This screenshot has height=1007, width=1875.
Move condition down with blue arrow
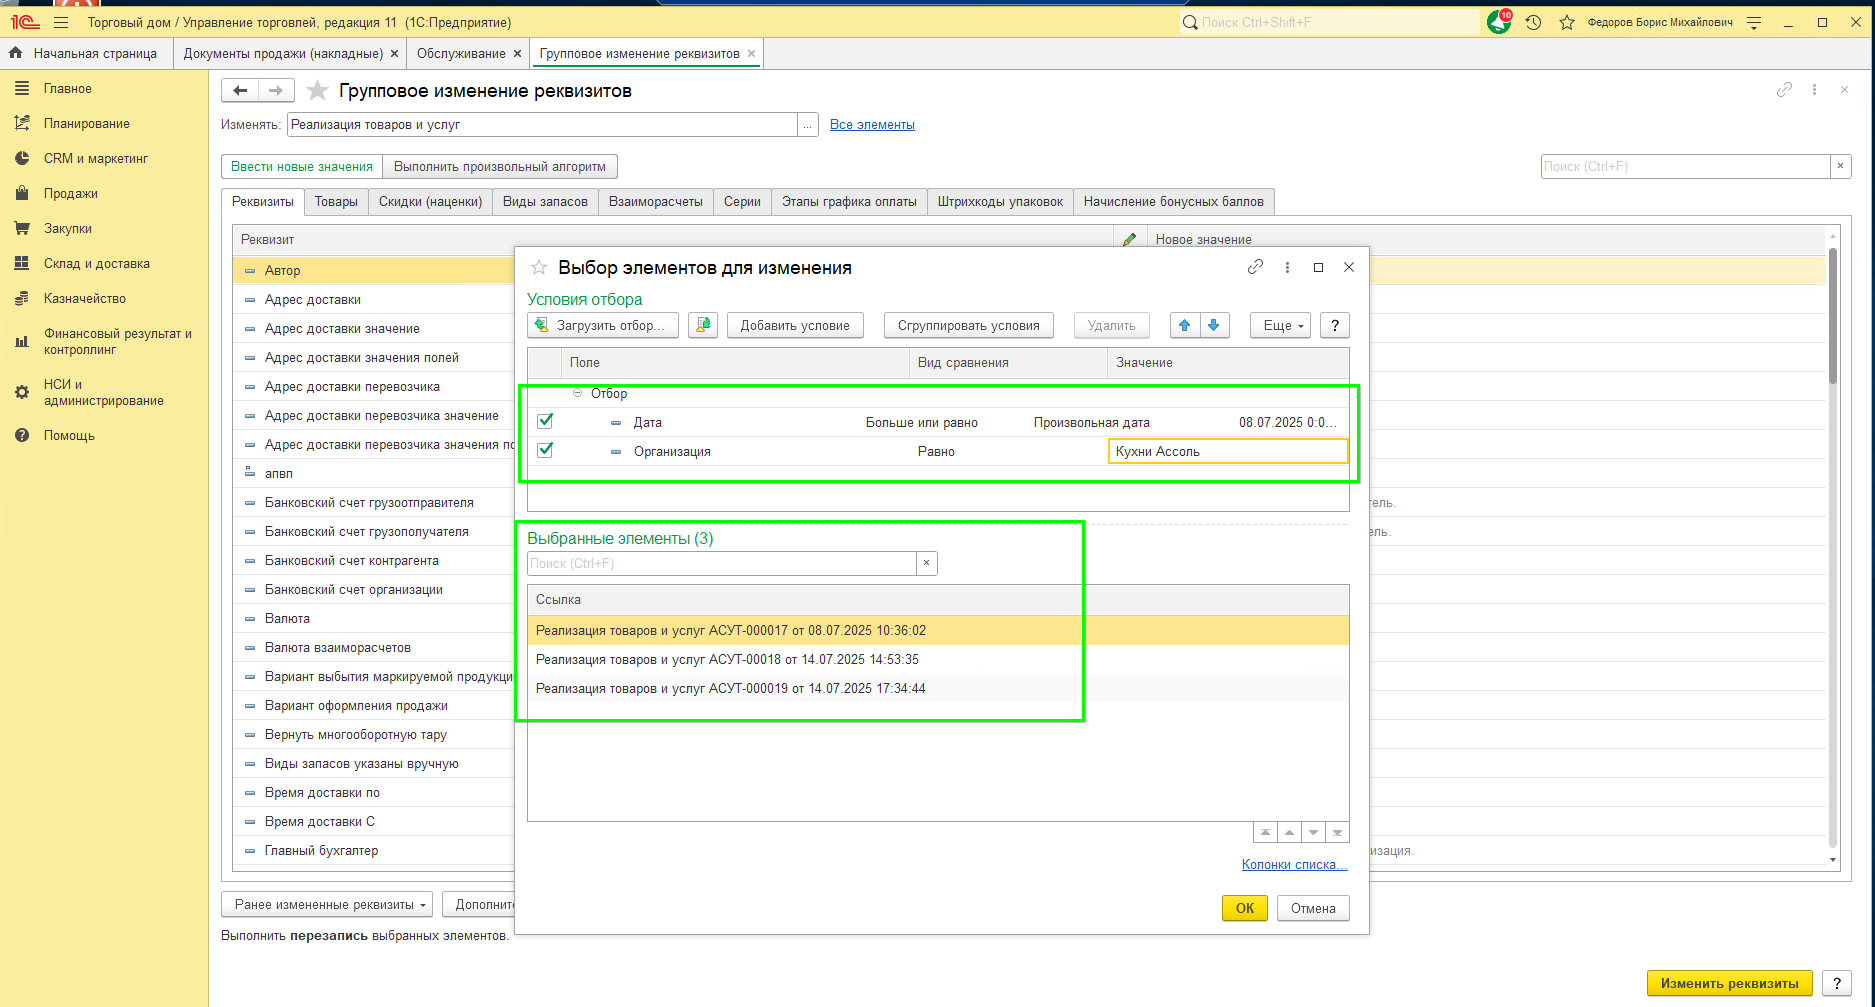click(x=1214, y=325)
